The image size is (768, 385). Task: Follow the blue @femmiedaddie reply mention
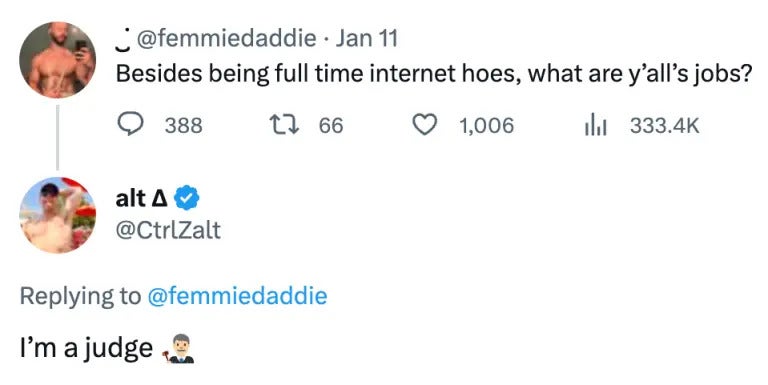[237, 296]
